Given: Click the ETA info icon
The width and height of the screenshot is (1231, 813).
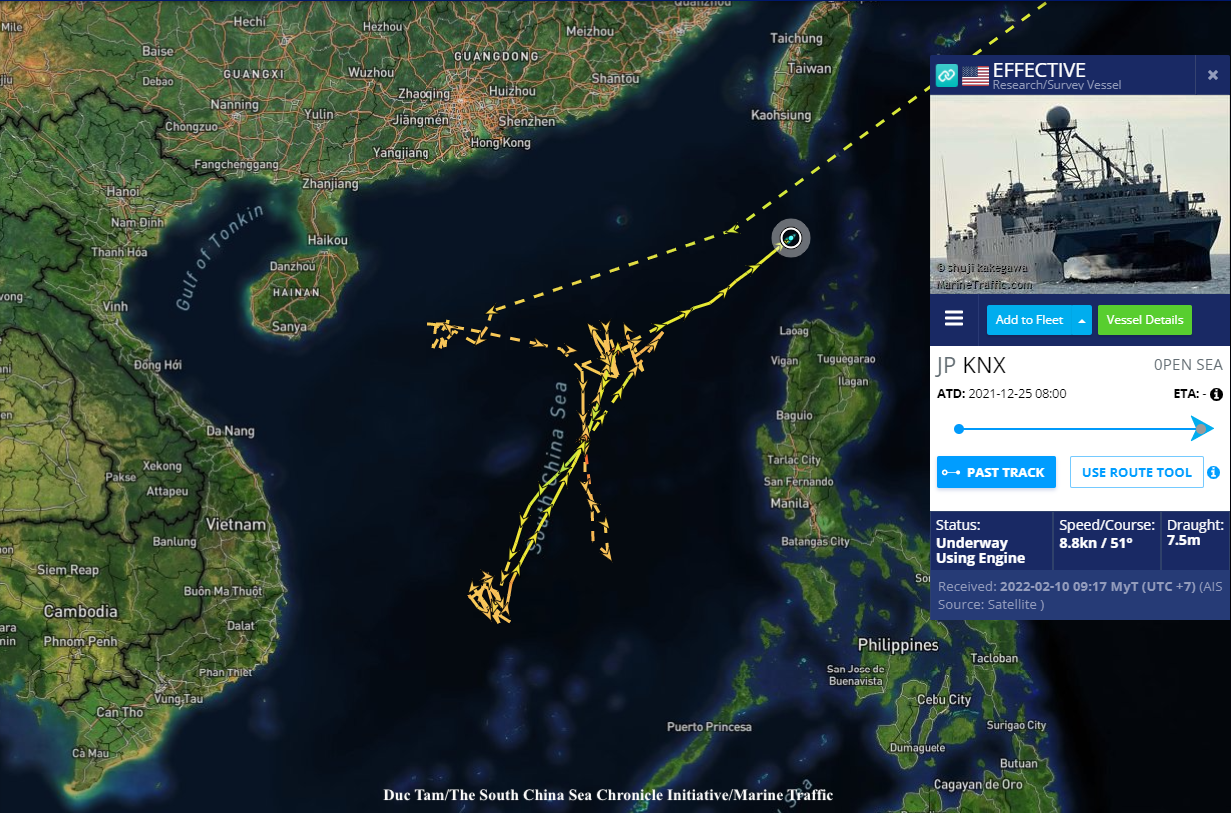Looking at the screenshot, I should [1216, 394].
